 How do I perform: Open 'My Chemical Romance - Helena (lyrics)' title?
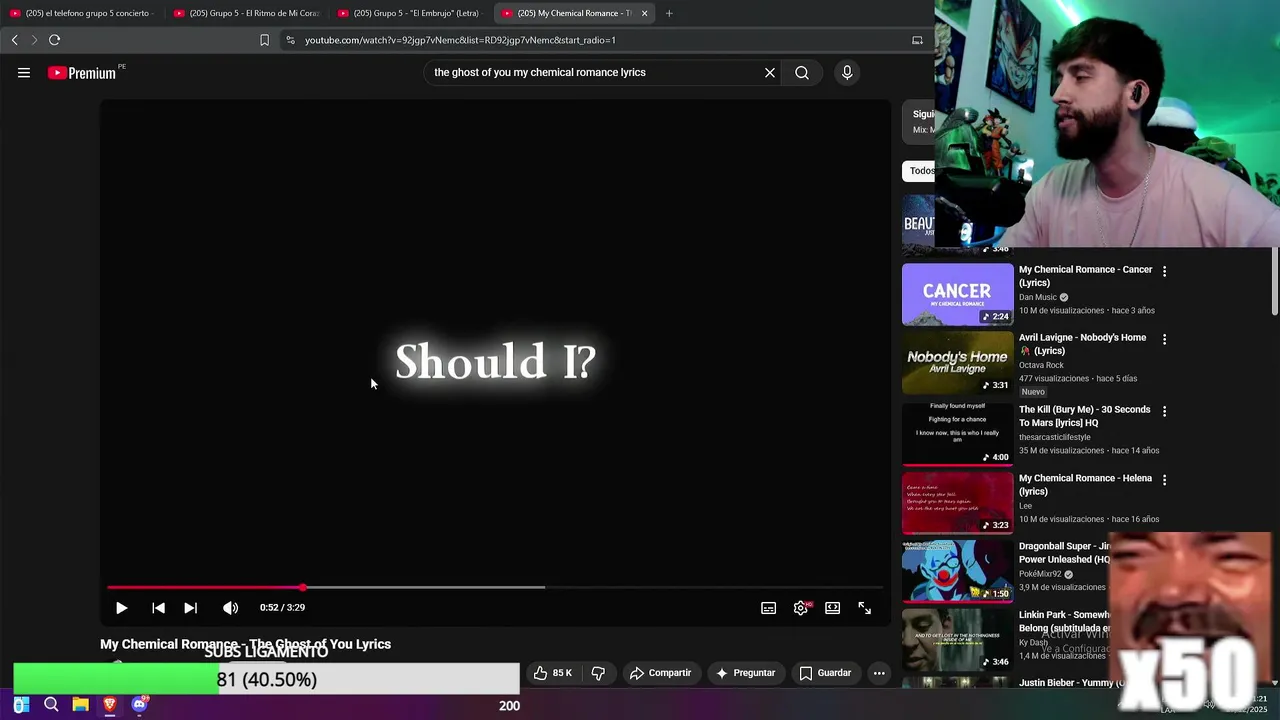coord(1085,485)
